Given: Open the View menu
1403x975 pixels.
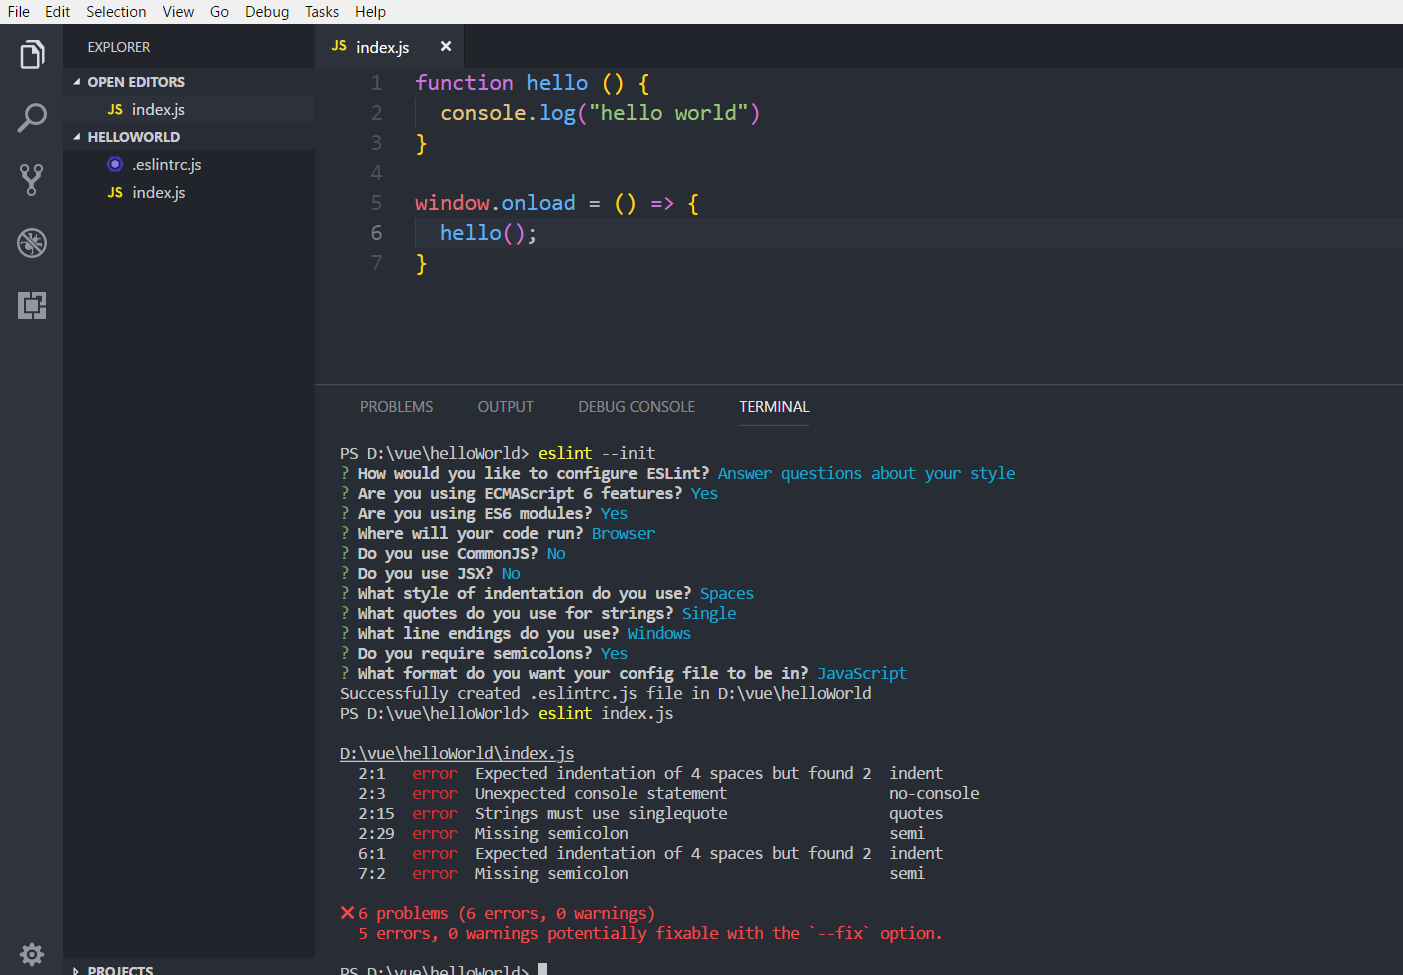Looking at the screenshot, I should pyautogui.click(x=178, y=12).
